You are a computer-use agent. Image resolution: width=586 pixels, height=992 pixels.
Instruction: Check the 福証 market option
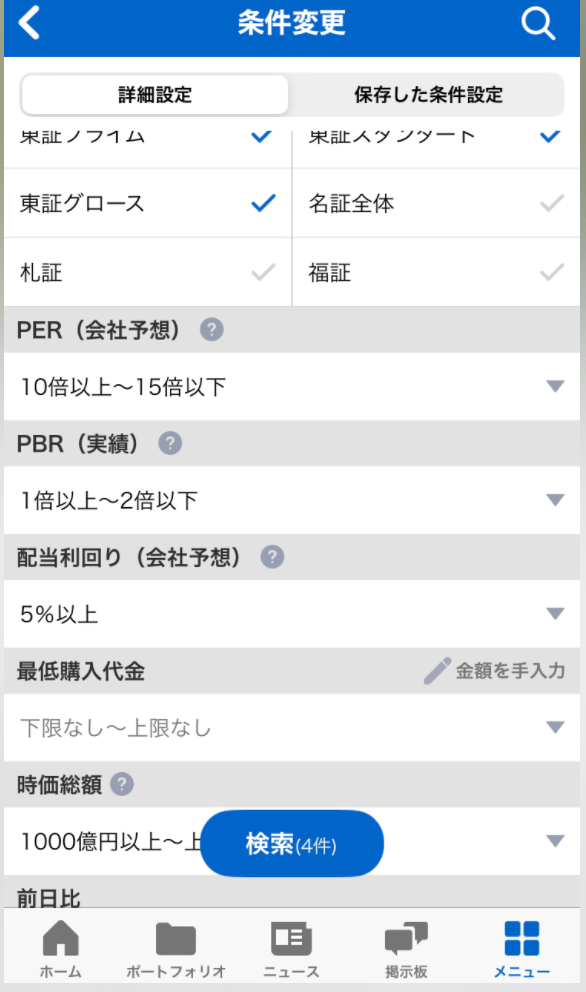point(436,273)
